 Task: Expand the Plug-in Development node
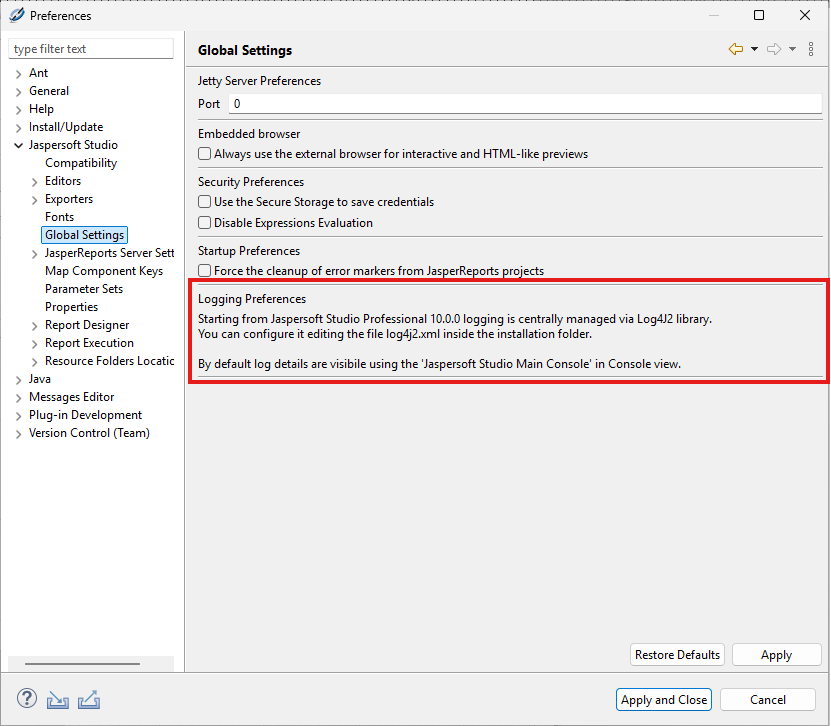click(x=19, y=416)
